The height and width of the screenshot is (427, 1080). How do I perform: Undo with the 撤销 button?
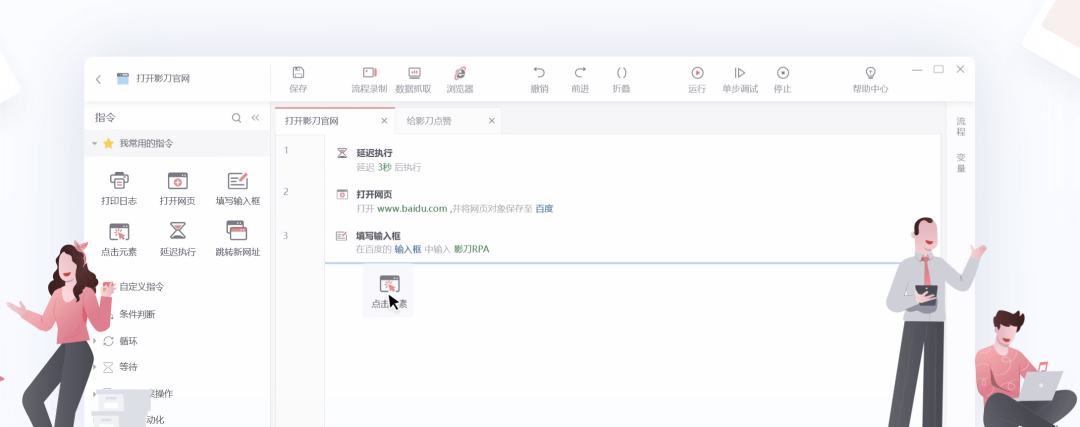click(x=539, y=72)
